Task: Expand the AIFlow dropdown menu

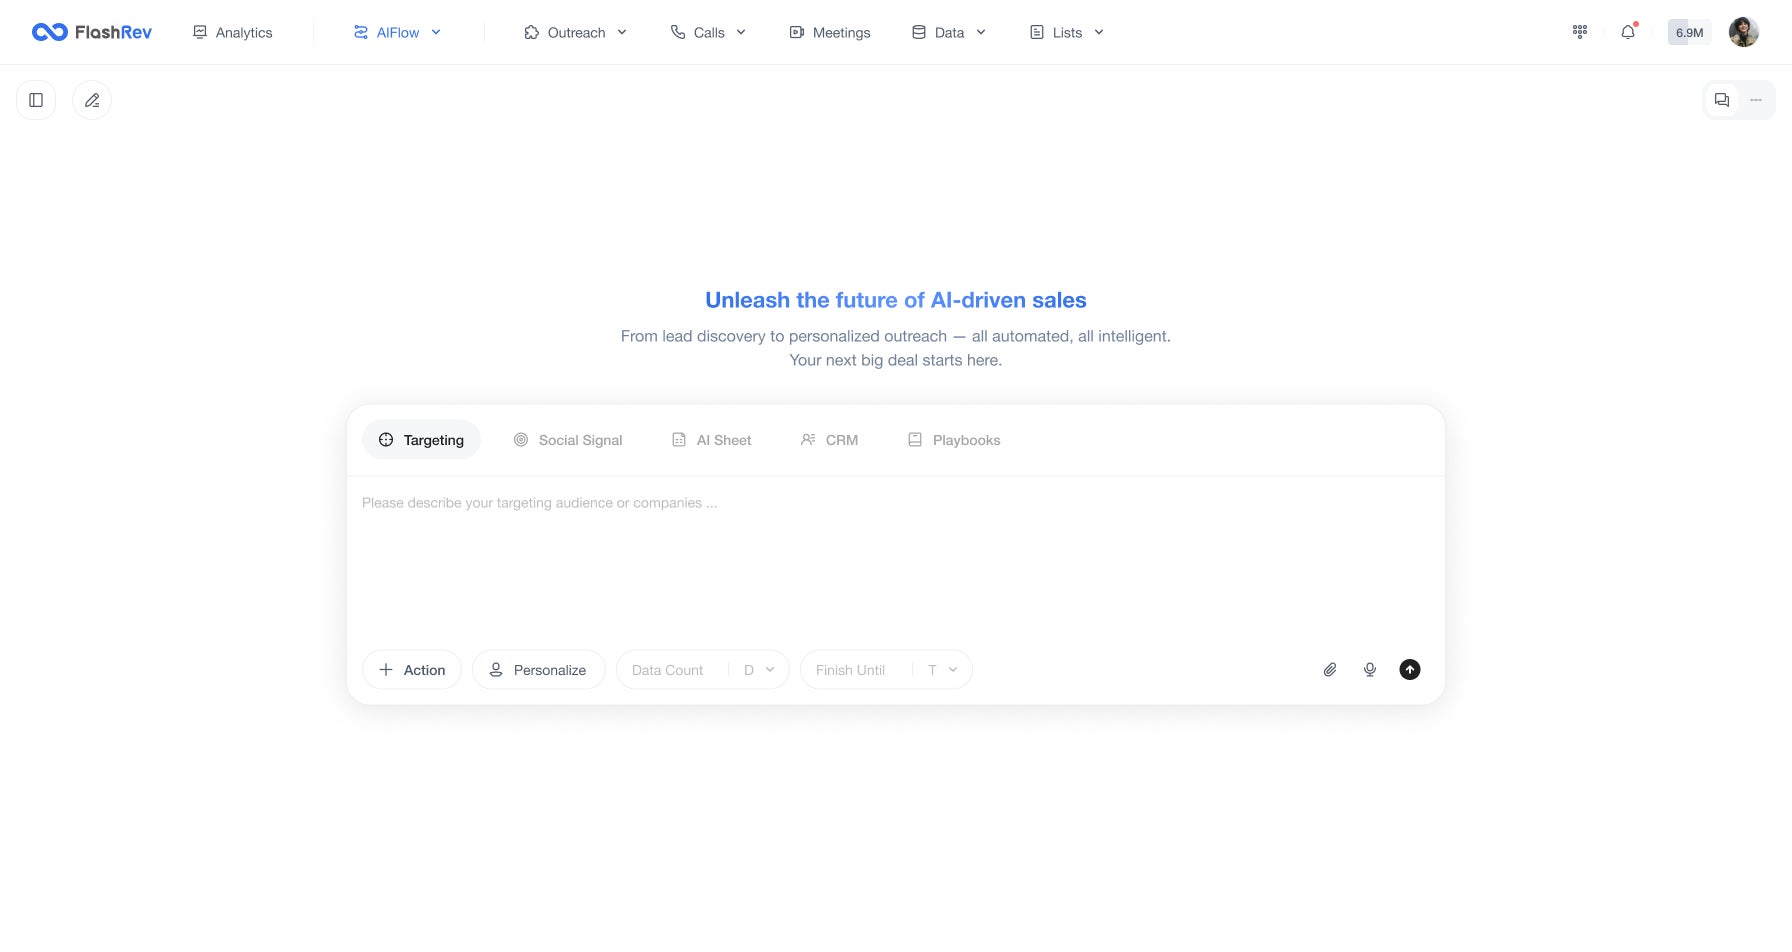Action: [x=398, y=32]
